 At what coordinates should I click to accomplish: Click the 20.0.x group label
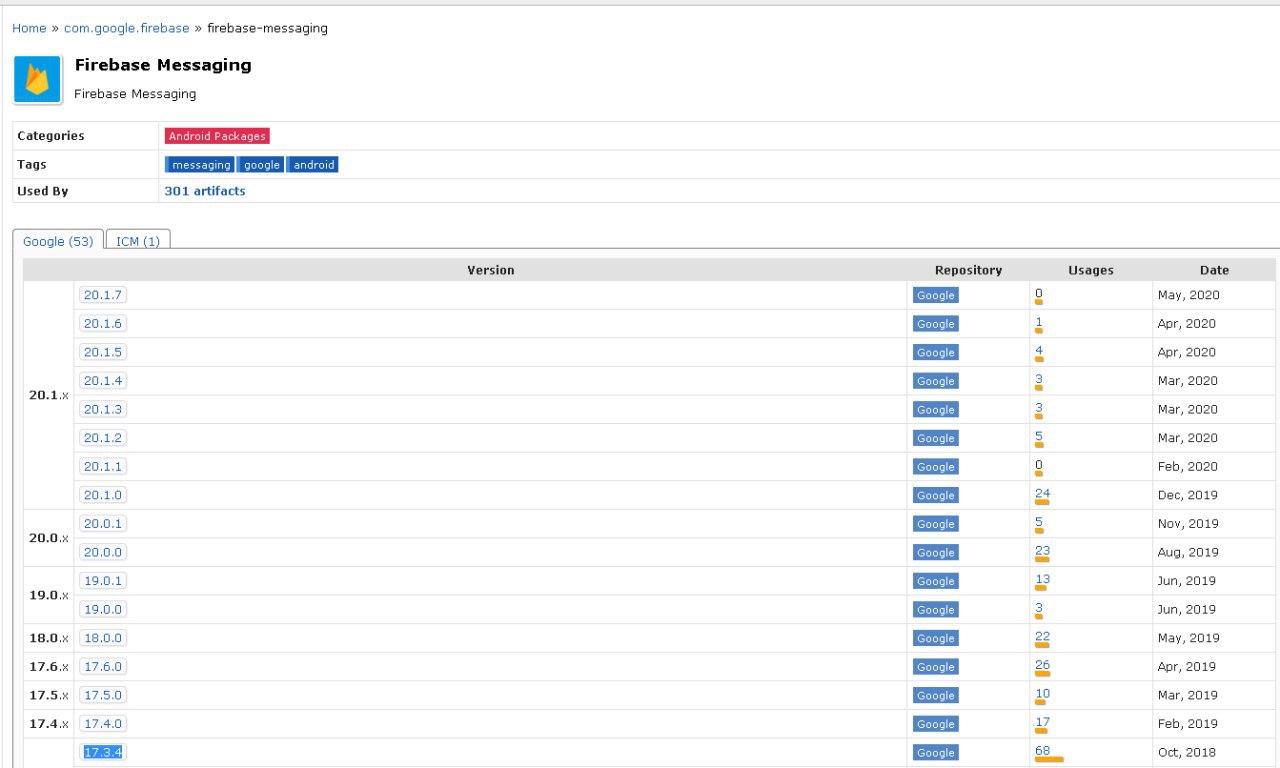coord(49,538)
